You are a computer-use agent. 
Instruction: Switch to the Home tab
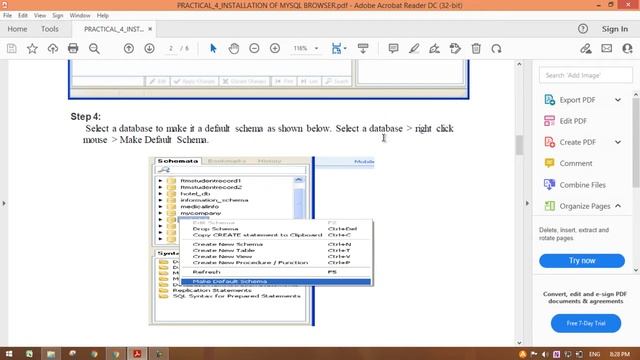[x=17, y=29]
